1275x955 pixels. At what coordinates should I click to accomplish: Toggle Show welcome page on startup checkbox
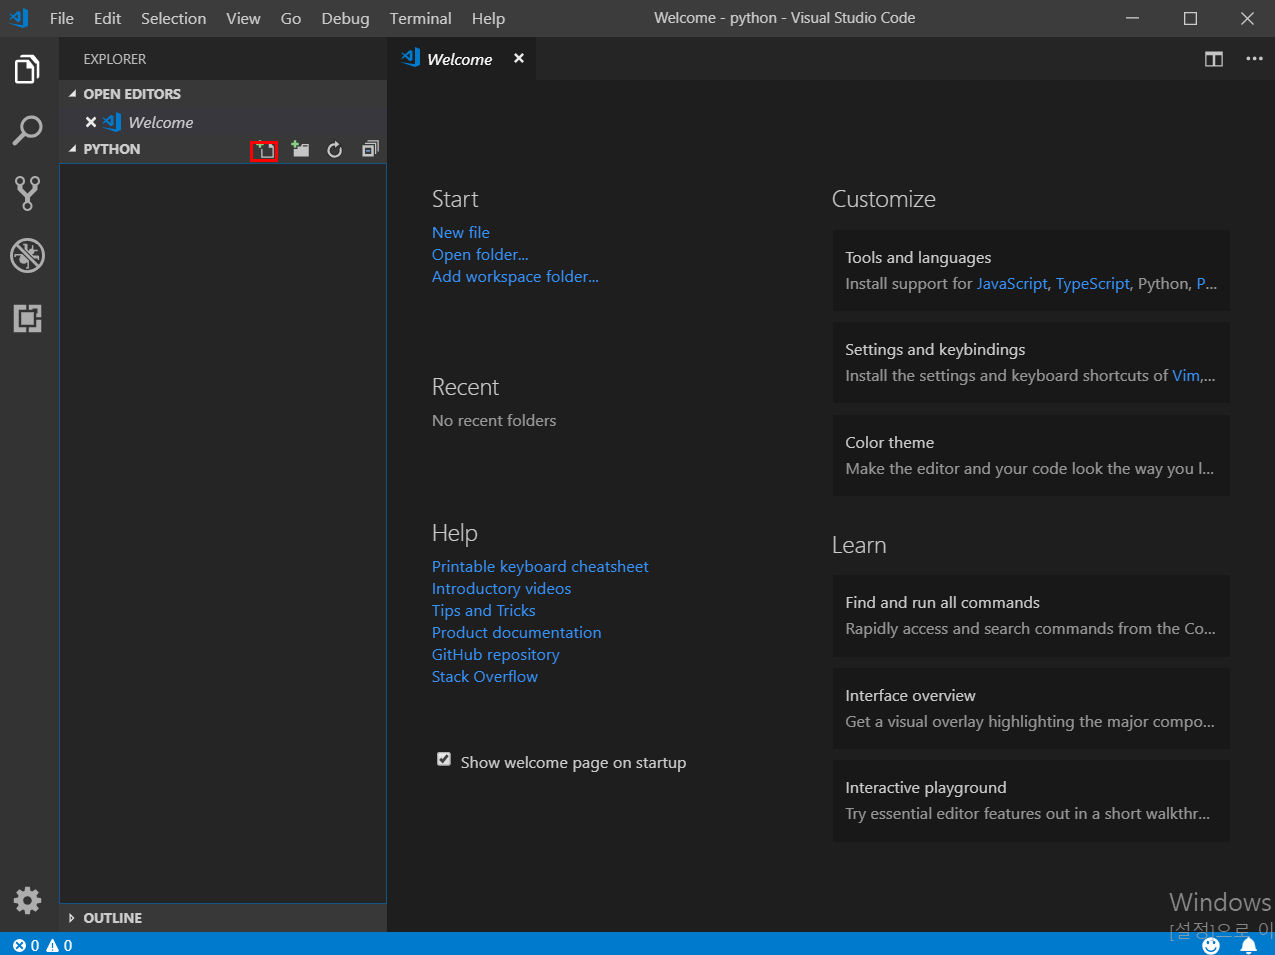coord(444,760)
